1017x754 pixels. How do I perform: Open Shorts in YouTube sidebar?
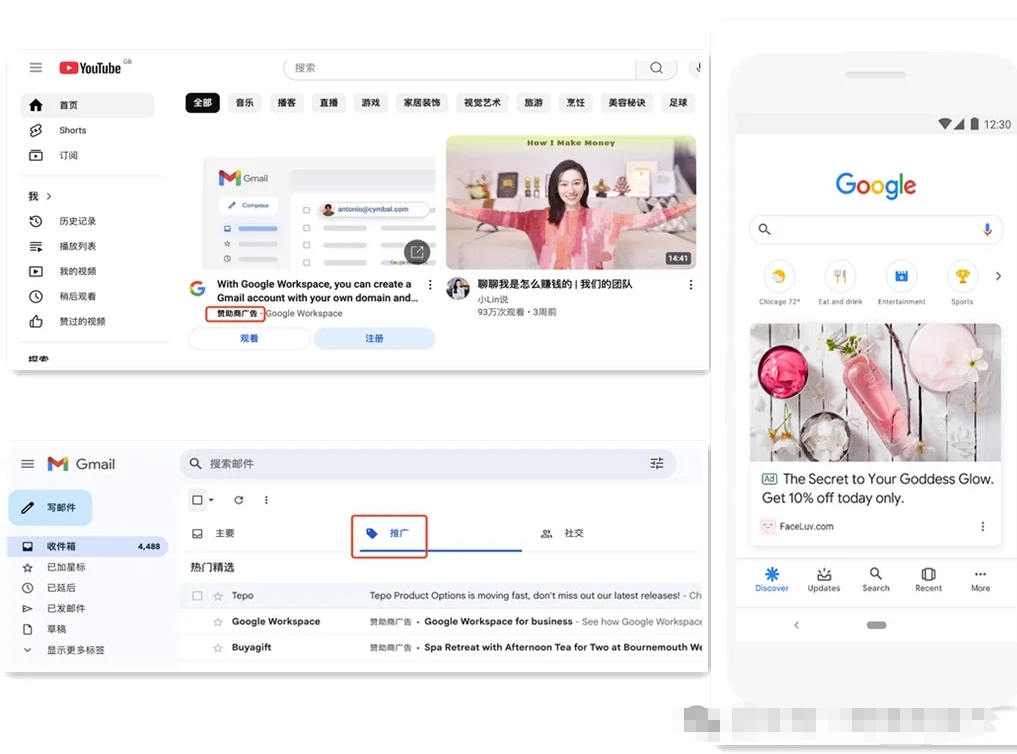72,130
